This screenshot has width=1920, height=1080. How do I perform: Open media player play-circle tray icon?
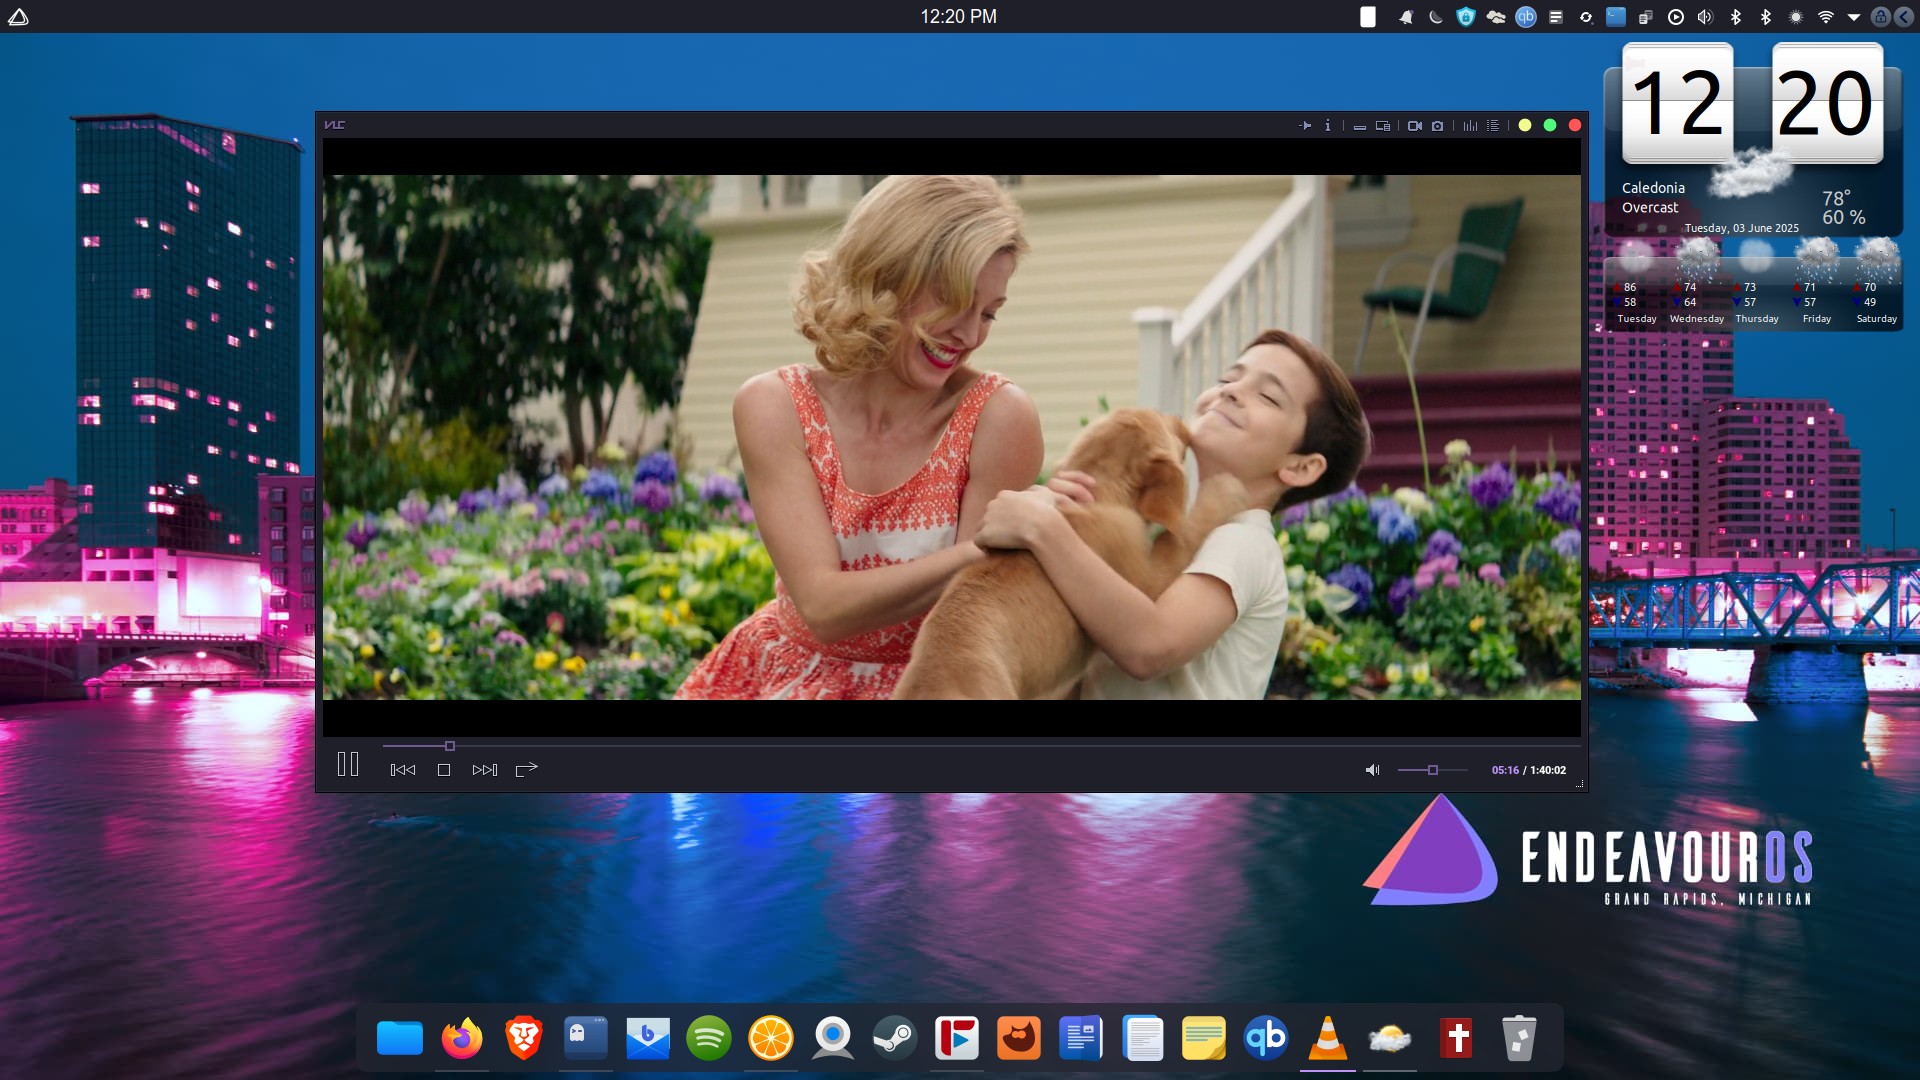[x=1676, y=17]
